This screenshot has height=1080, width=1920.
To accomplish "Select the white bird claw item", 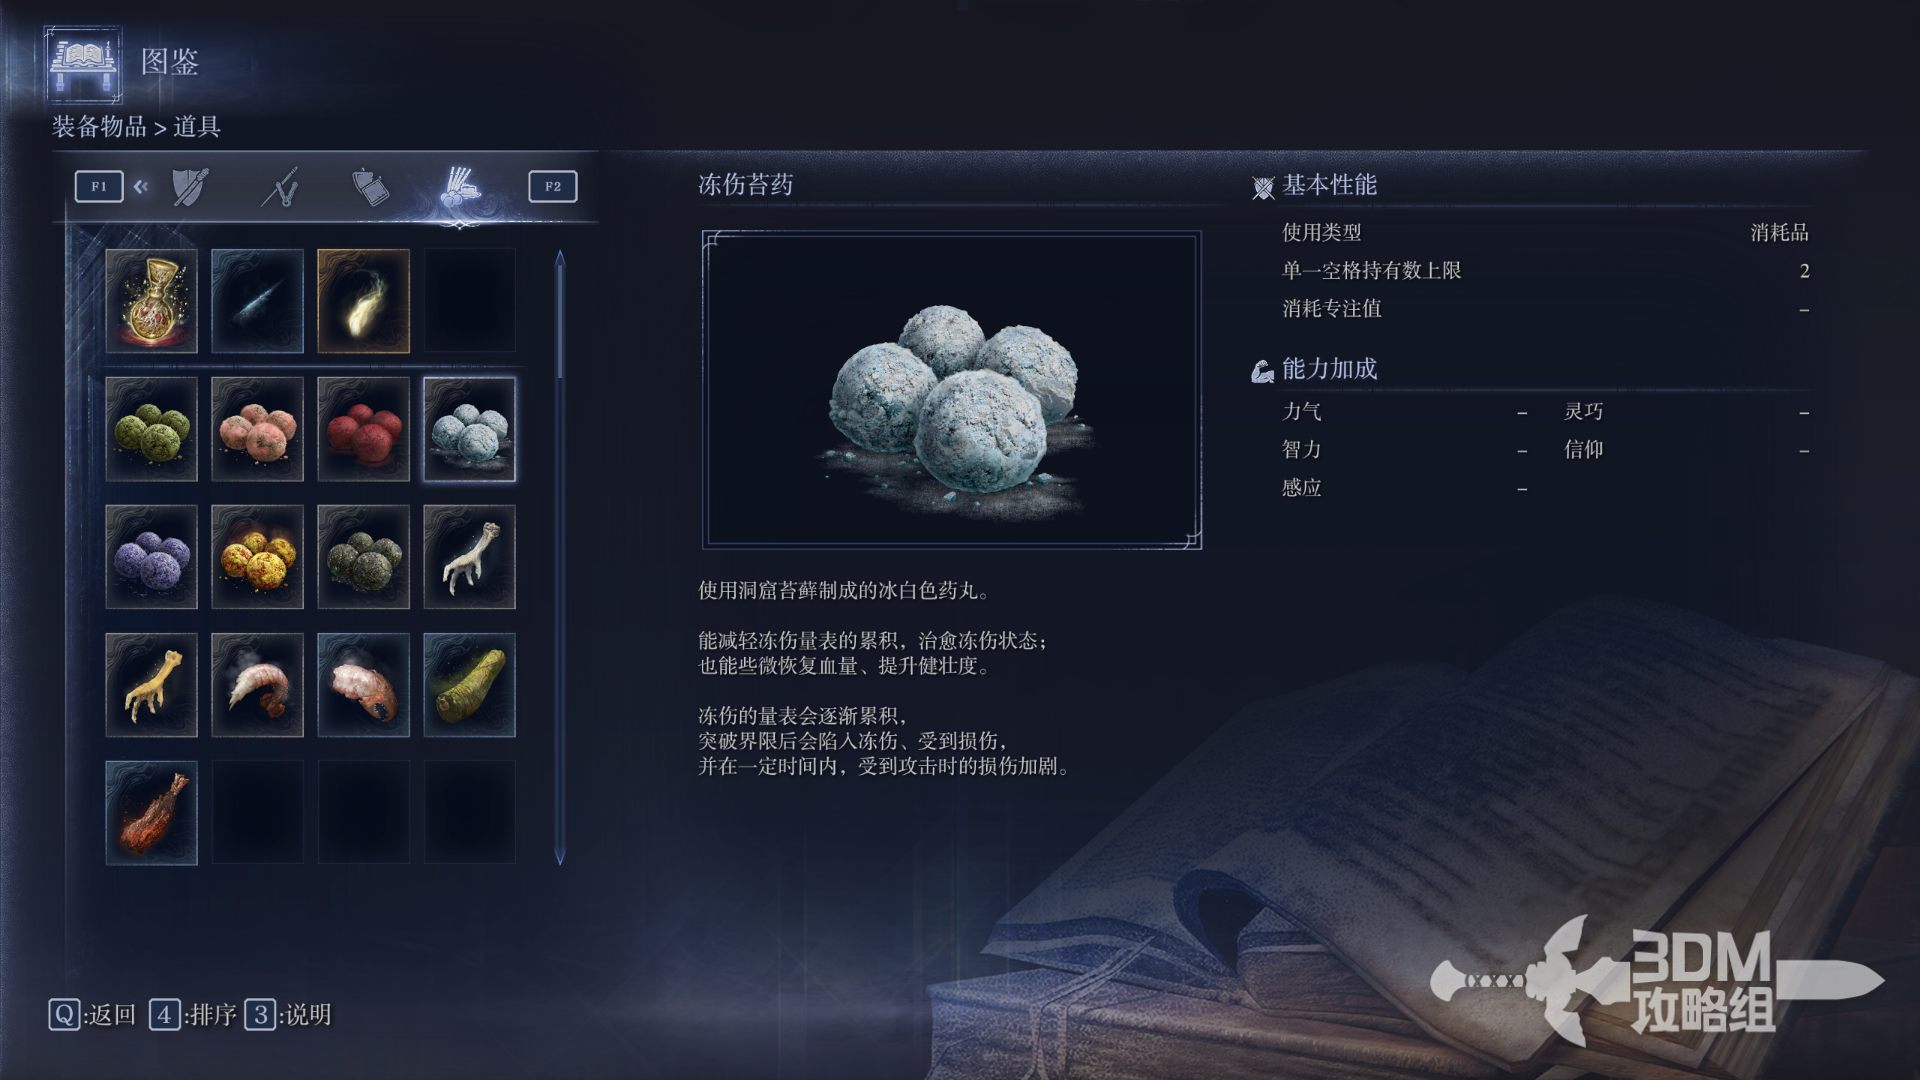I will [469, 557].
